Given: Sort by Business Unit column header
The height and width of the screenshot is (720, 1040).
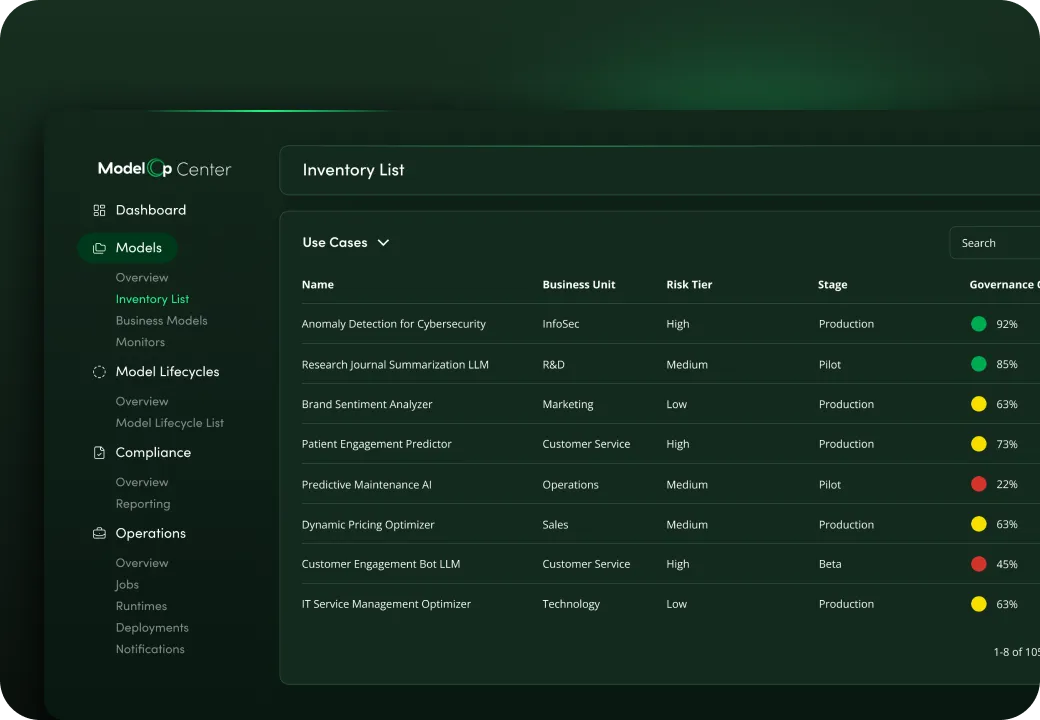Looking at the screenshot, I should click(578, 284).
